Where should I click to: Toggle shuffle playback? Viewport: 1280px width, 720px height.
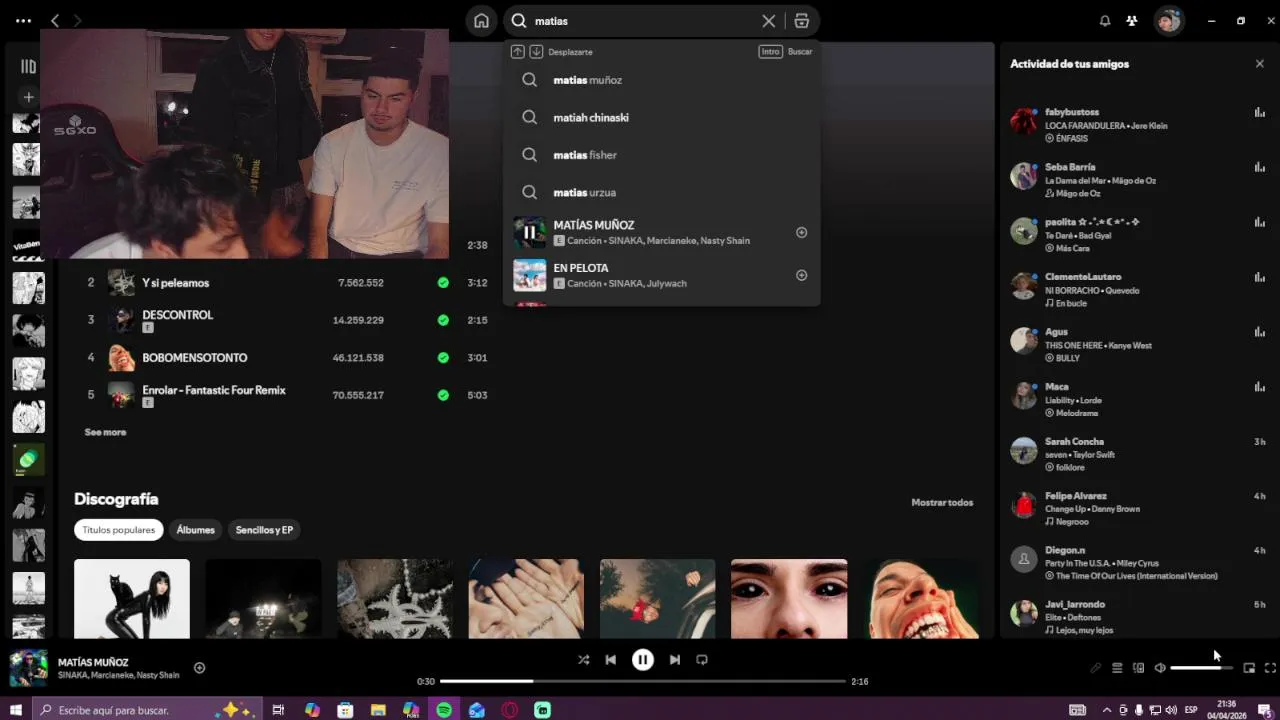pyautogui.click(x=583, y=660)
